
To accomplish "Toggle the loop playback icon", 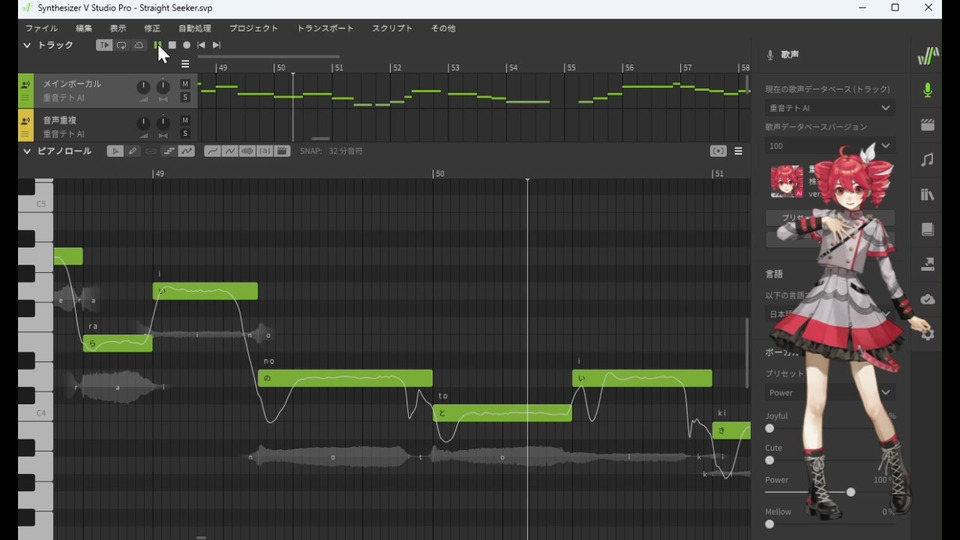I will point(122,45).
